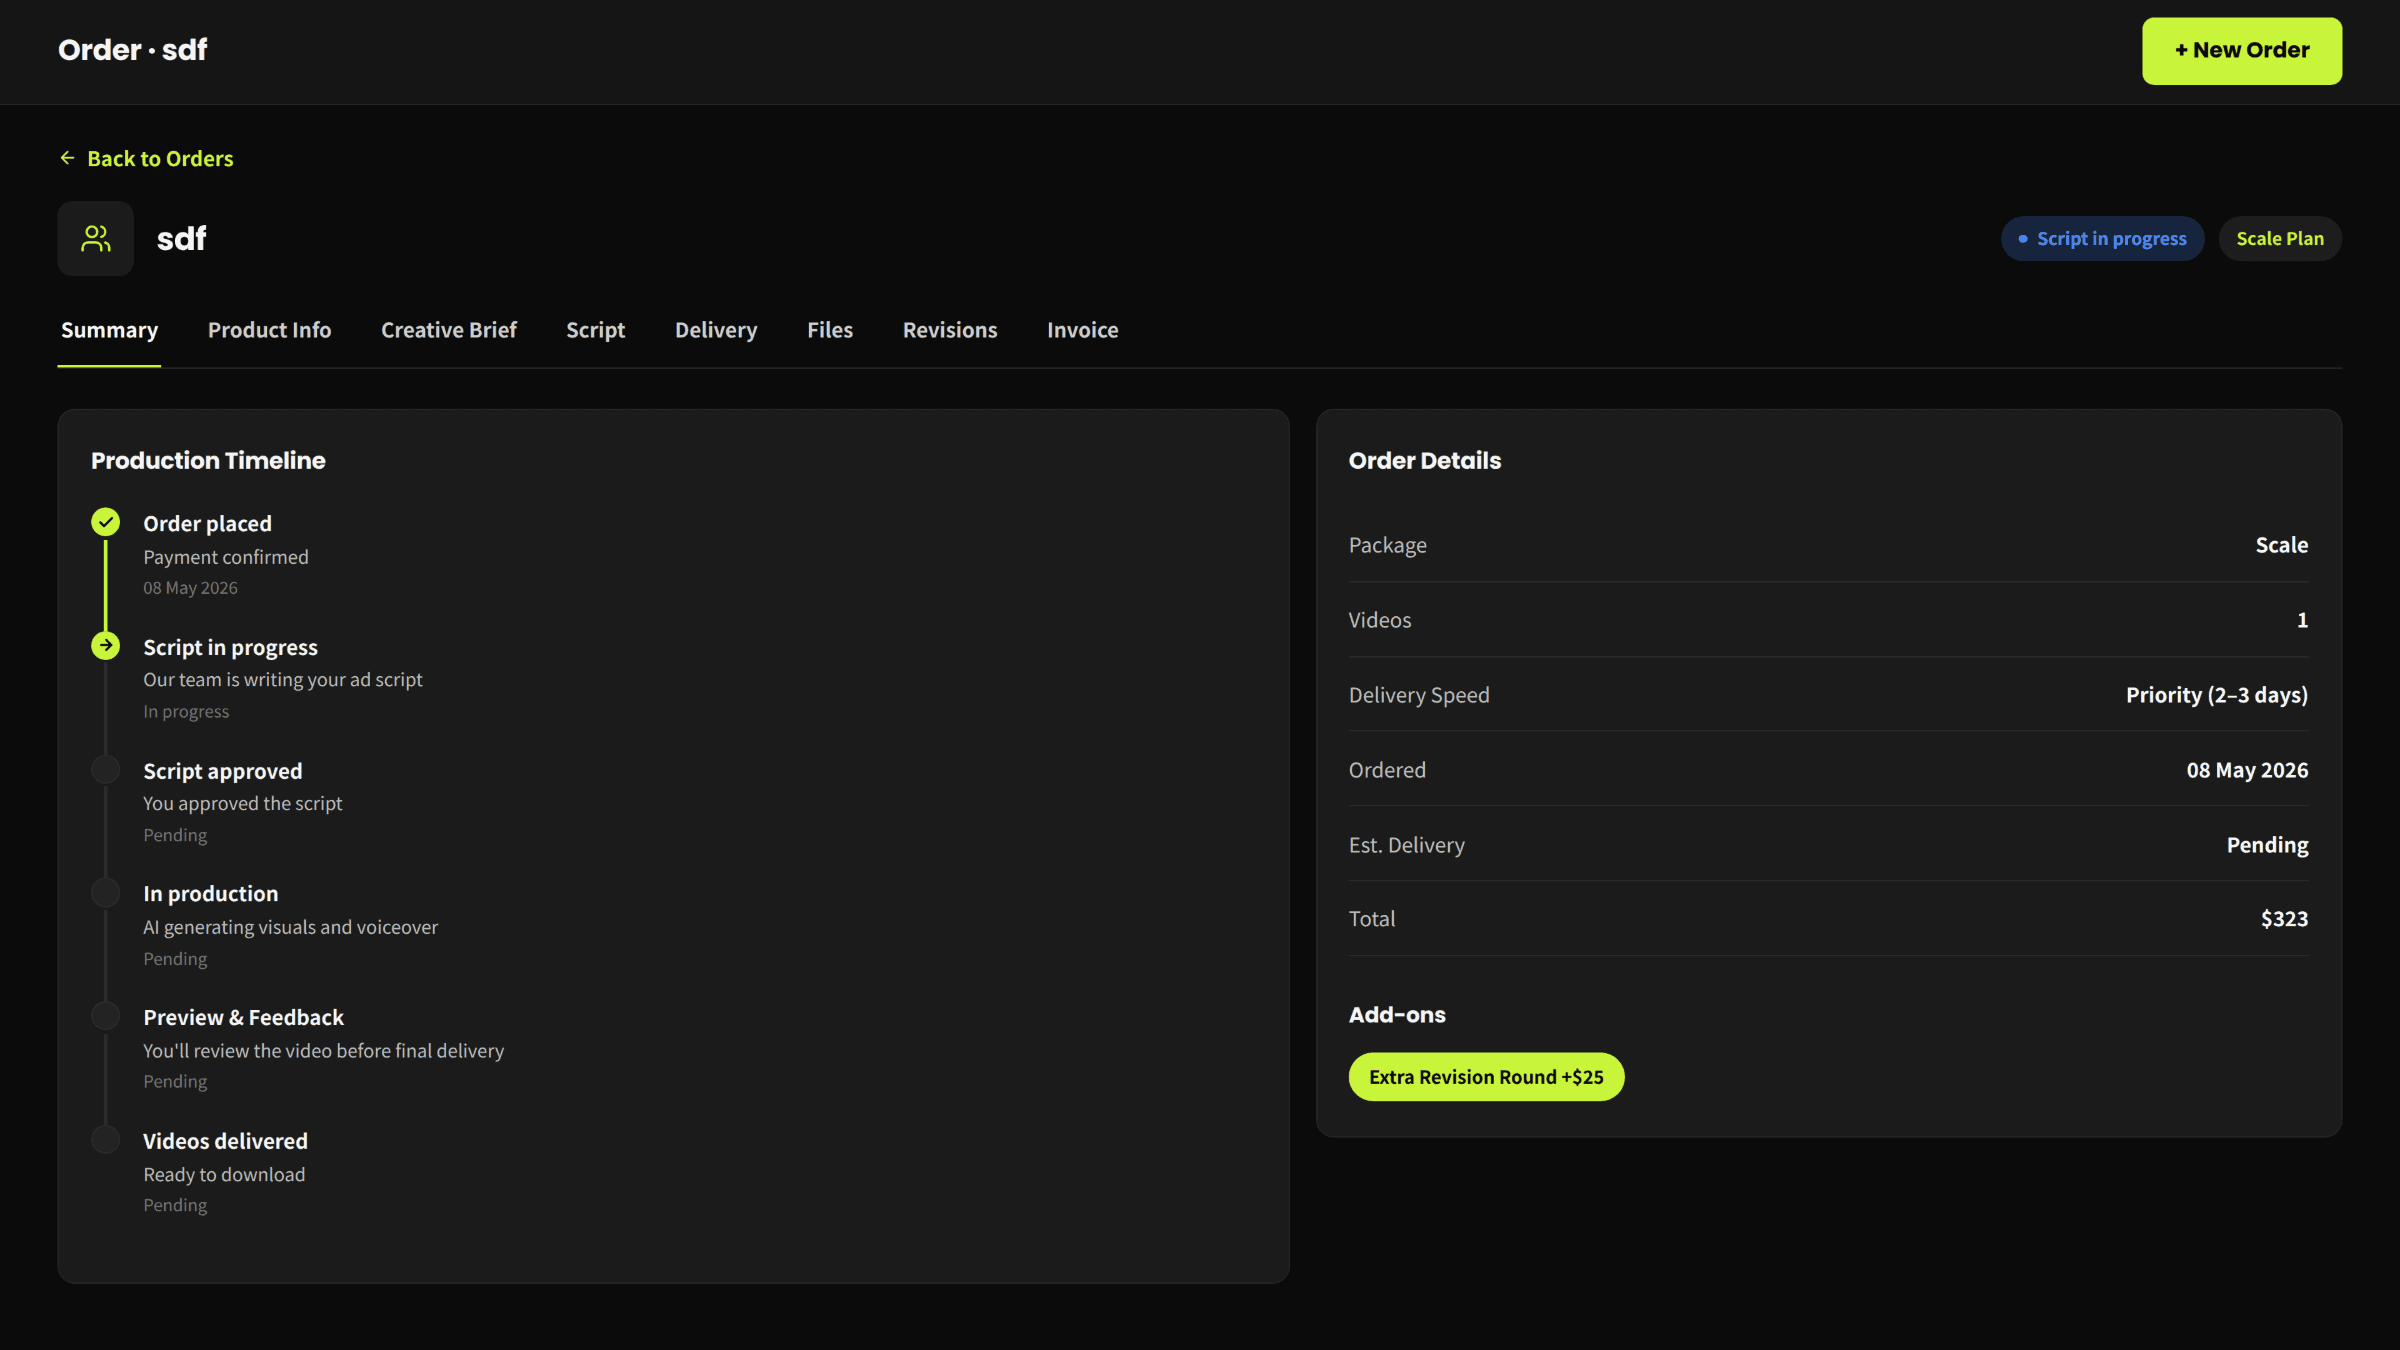The image size is (2400, 1350).
Task: Click the Order Details heading
Action: click(1424, 461)
